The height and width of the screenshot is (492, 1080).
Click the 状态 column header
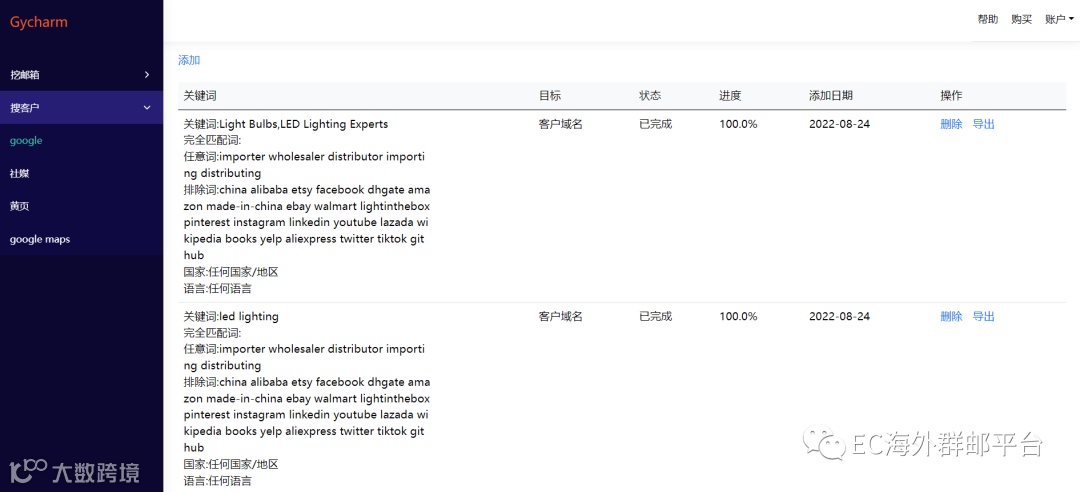pos(650,96)
